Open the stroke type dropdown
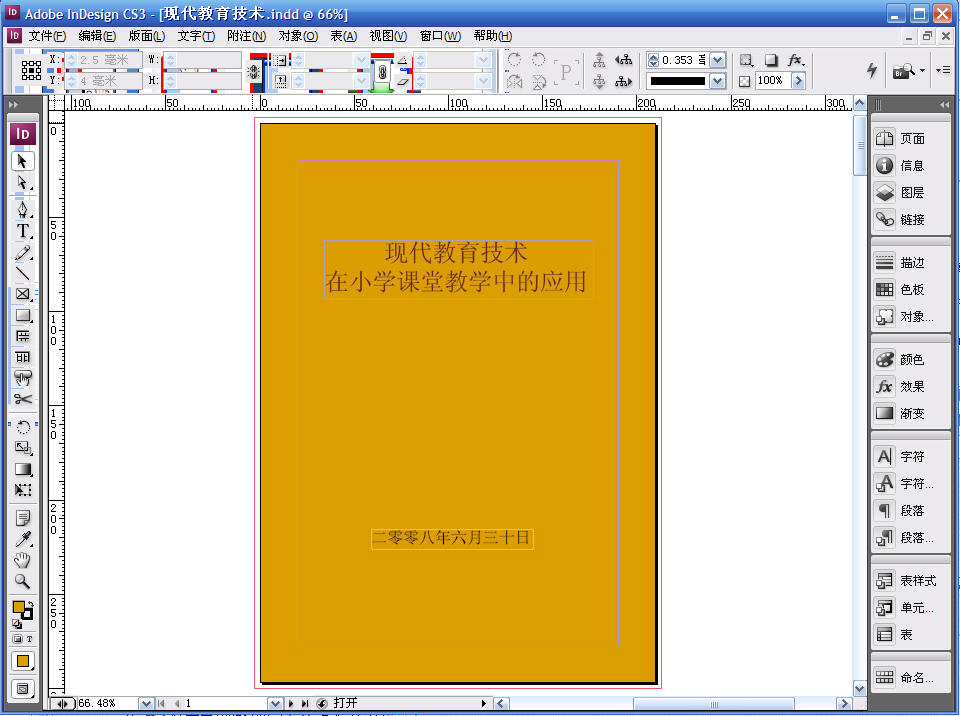Screen dimensions: 960x716 coord(718,81)
